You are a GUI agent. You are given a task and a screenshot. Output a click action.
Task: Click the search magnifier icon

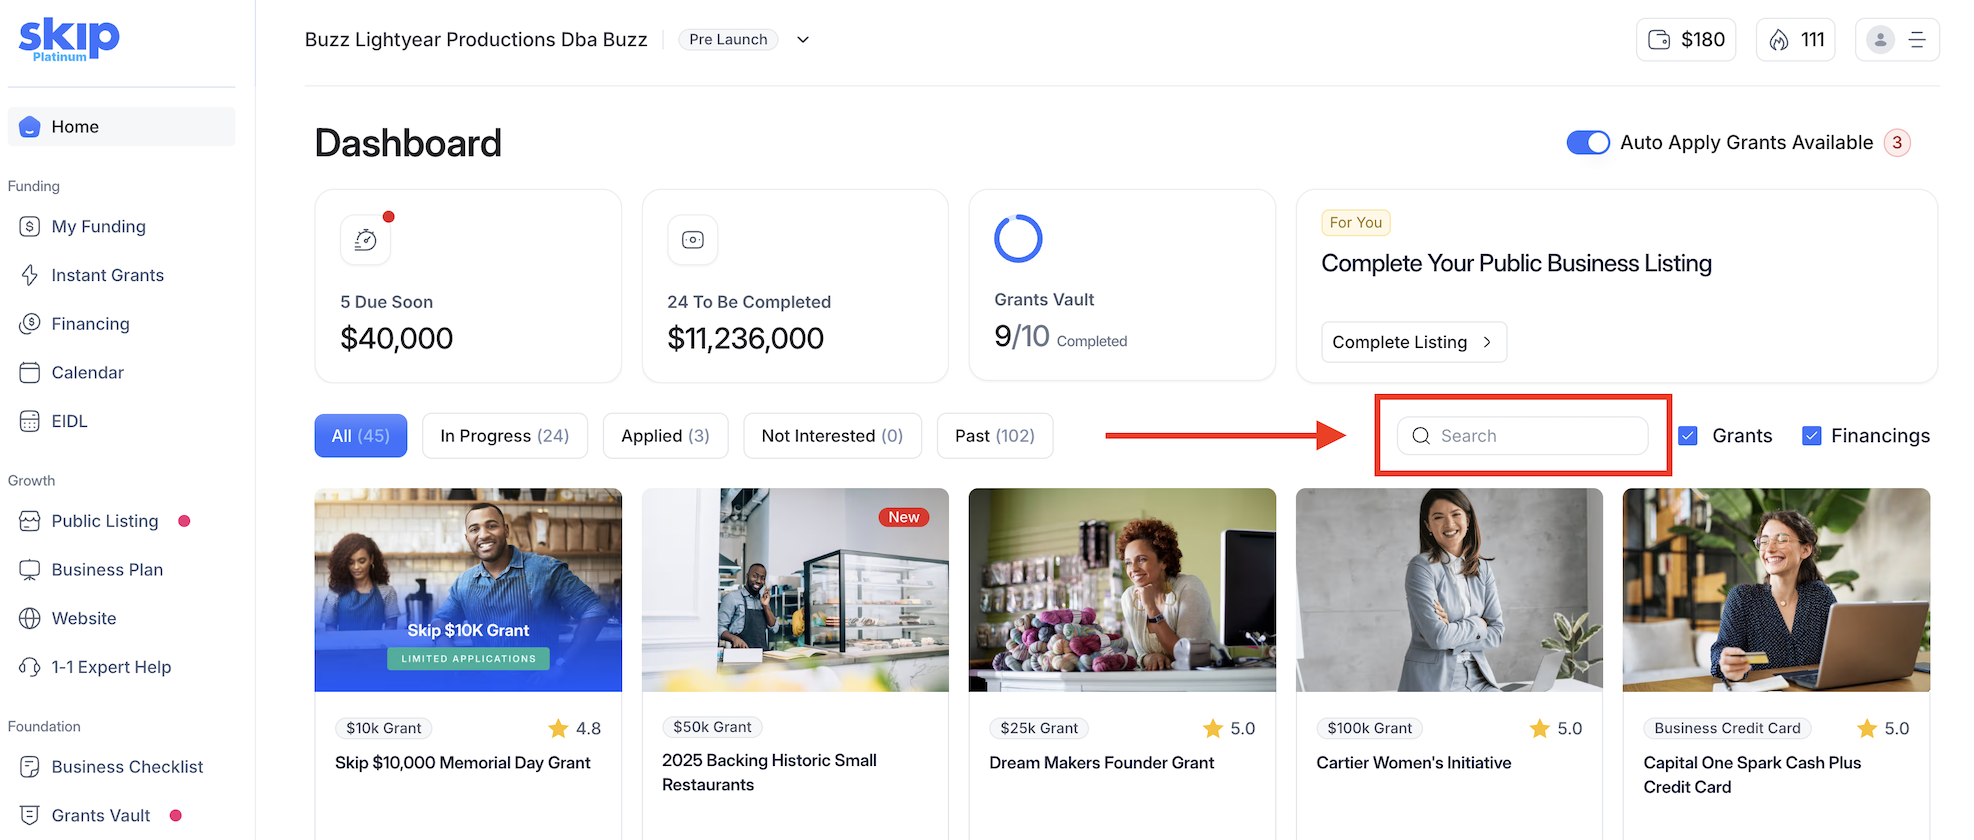pos(1421,436)
